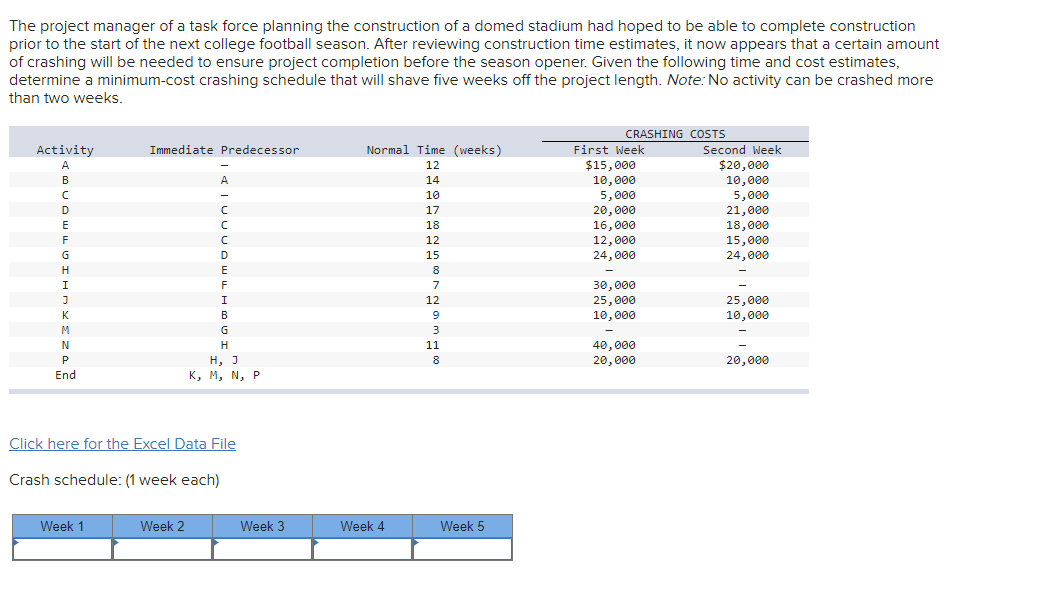Click the $15,000 first week cost
This screenshot has width=1063, height=603.
point(611,165)
